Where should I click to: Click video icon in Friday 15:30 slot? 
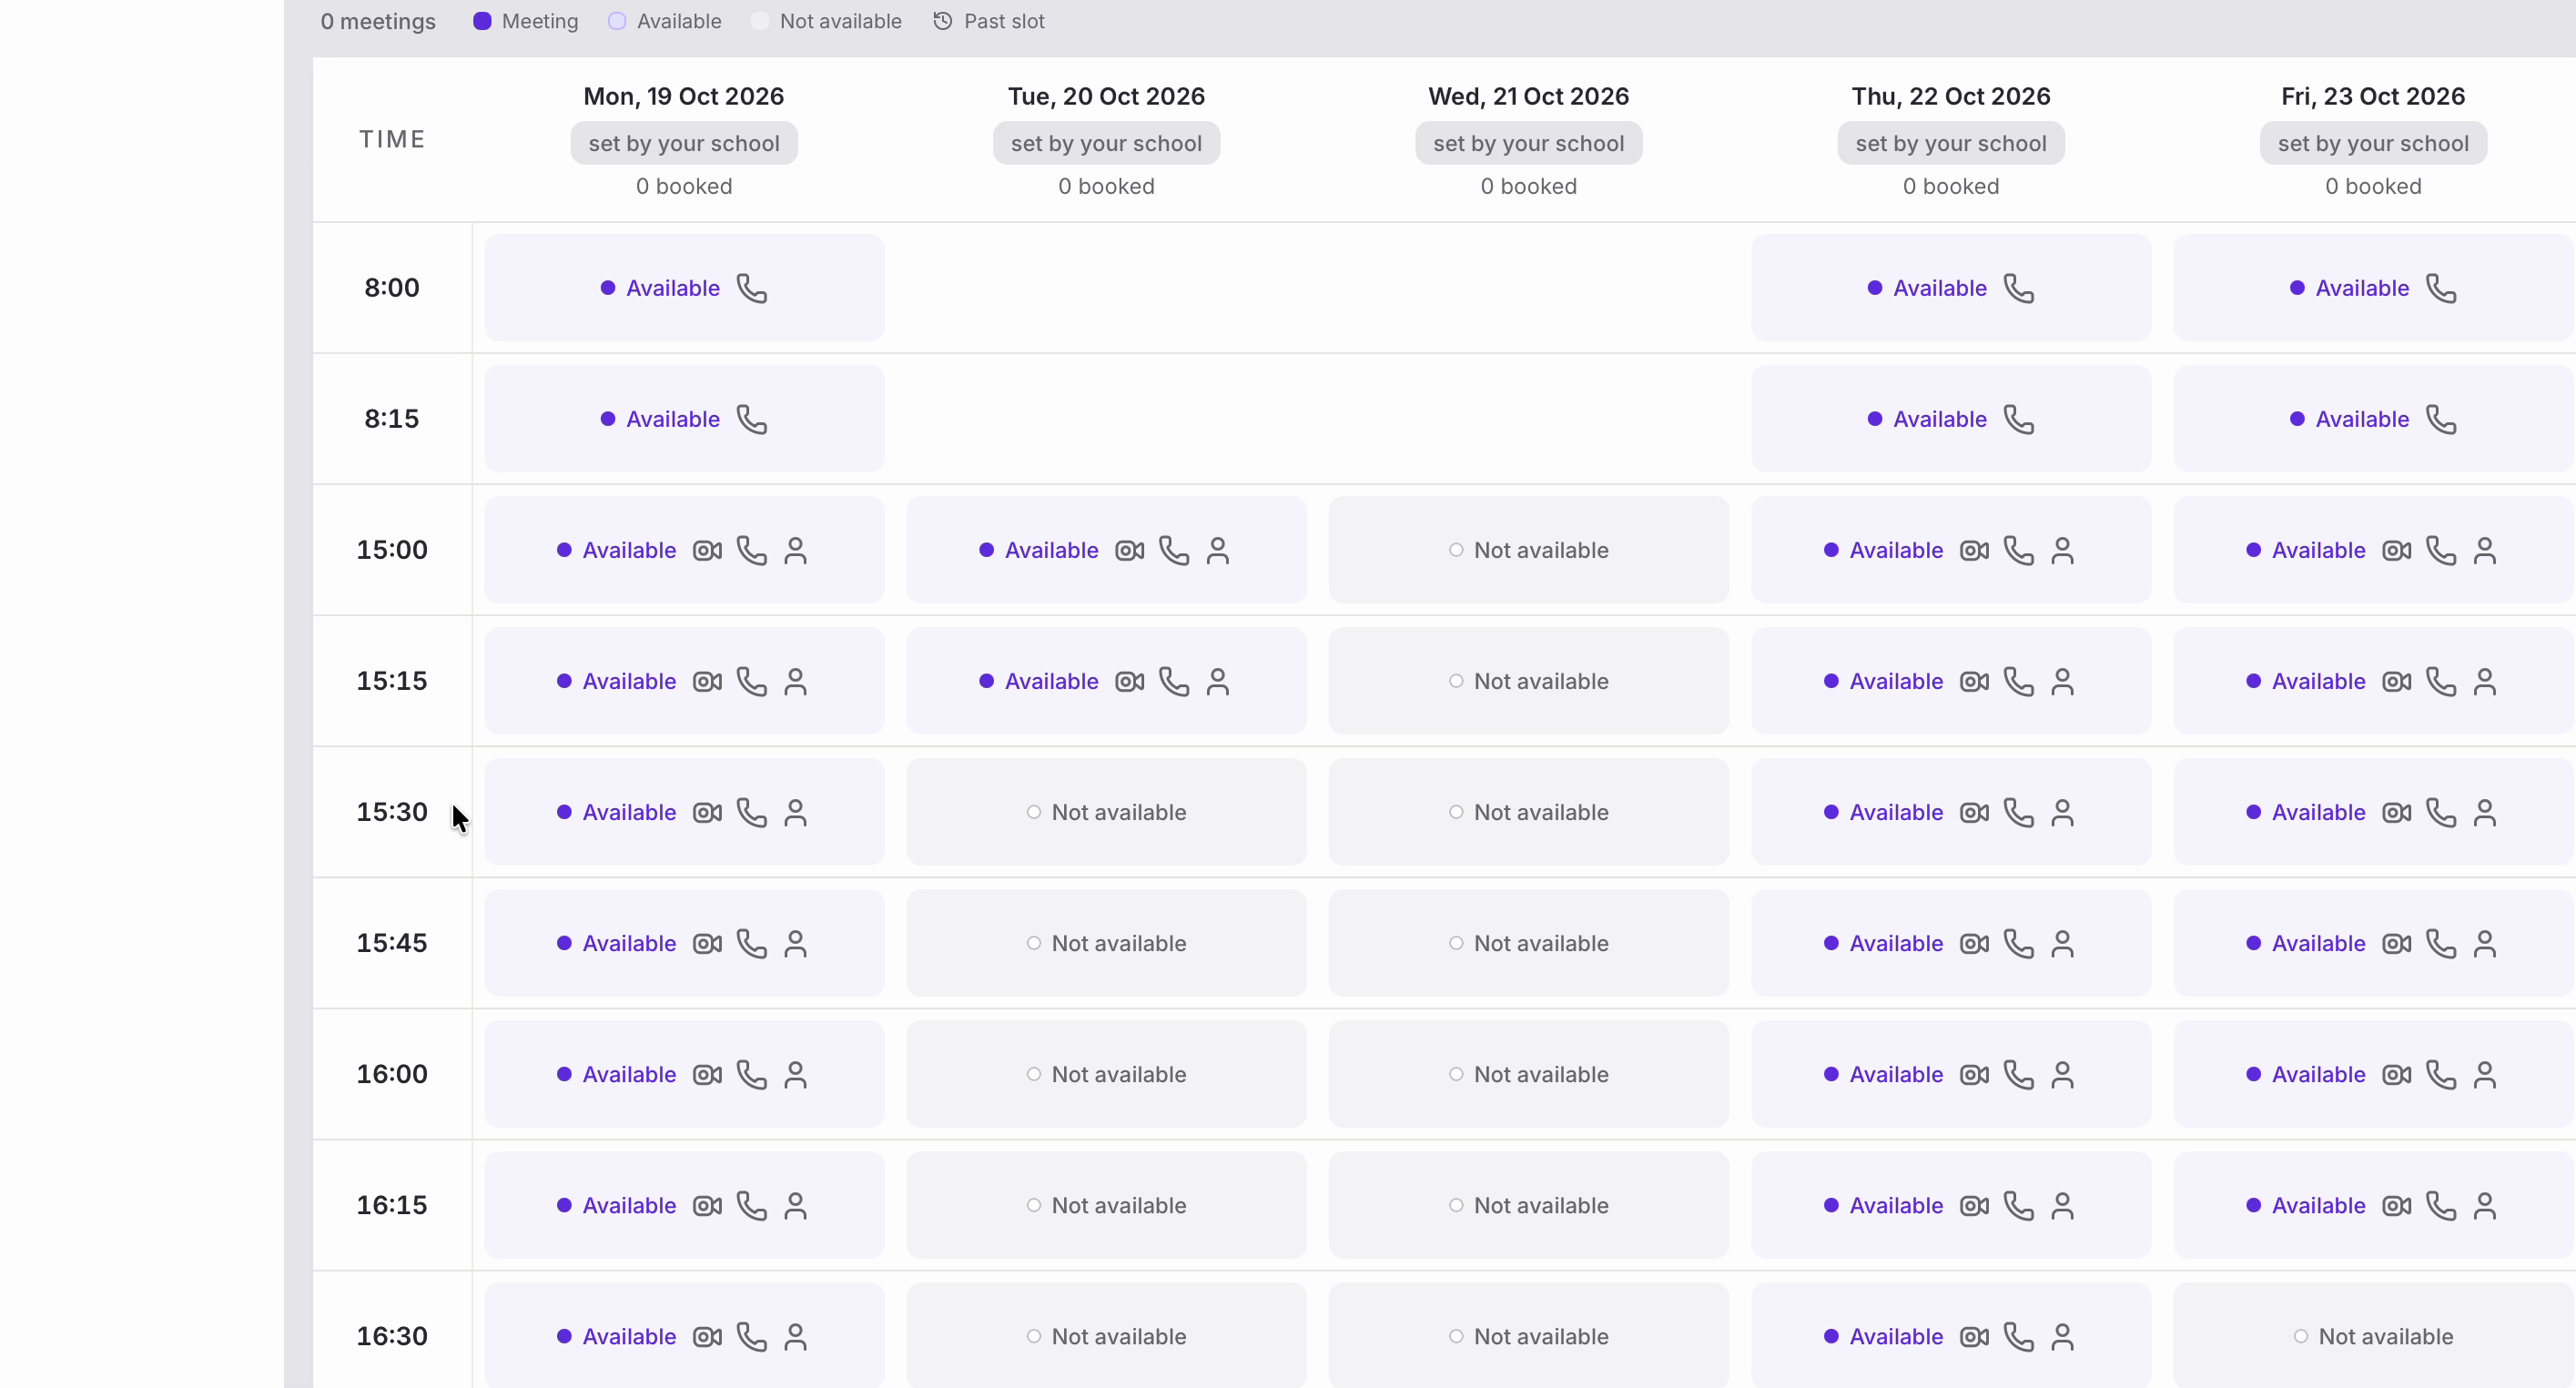[2396, 812]
